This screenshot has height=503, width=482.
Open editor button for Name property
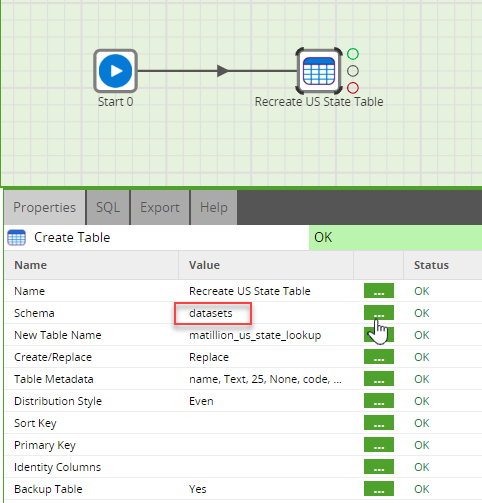pyautogui.click(x=379, y=291)
